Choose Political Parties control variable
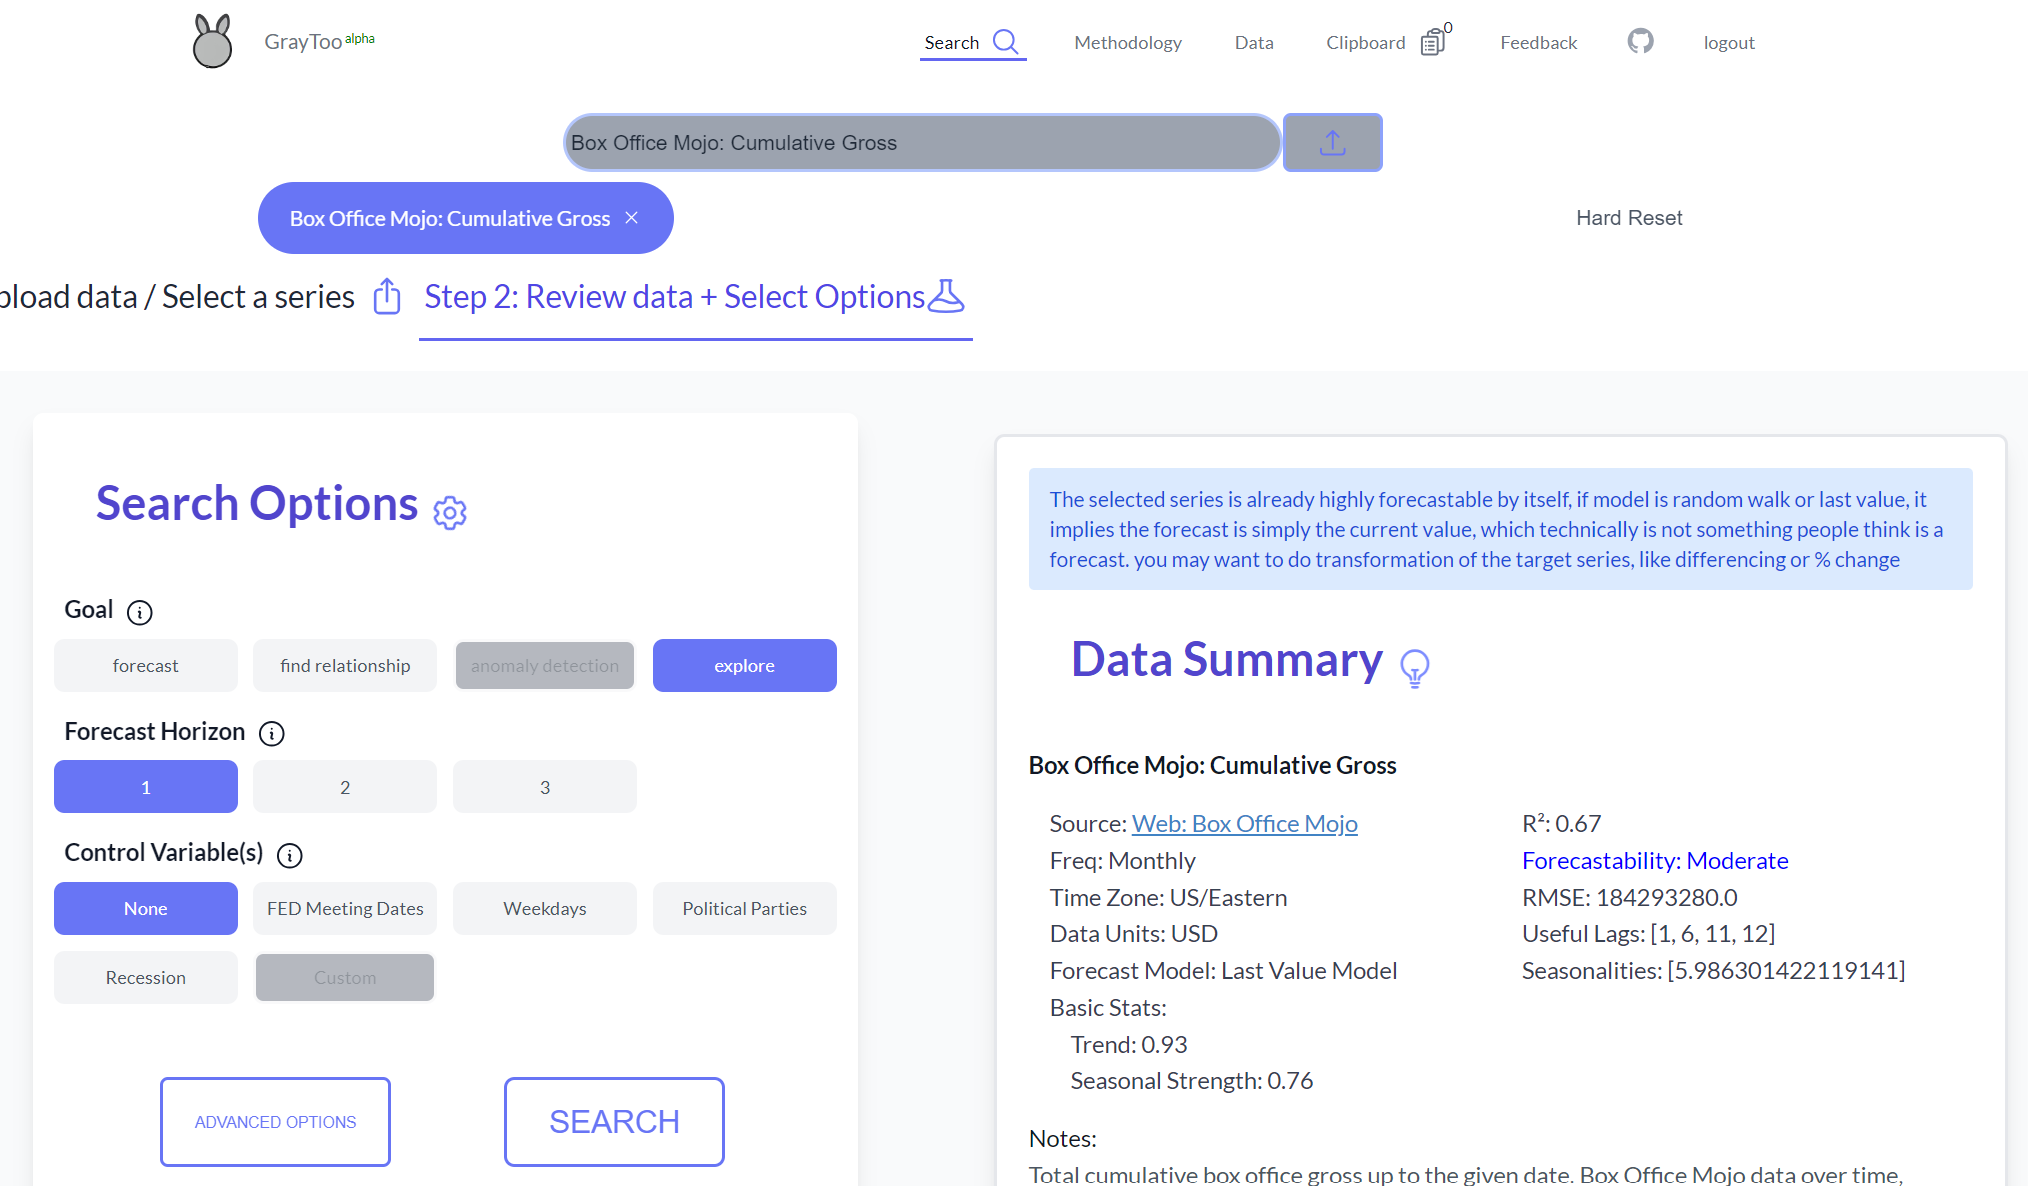This screenshot has width=2028, height=1186. [x=745, y=908]
